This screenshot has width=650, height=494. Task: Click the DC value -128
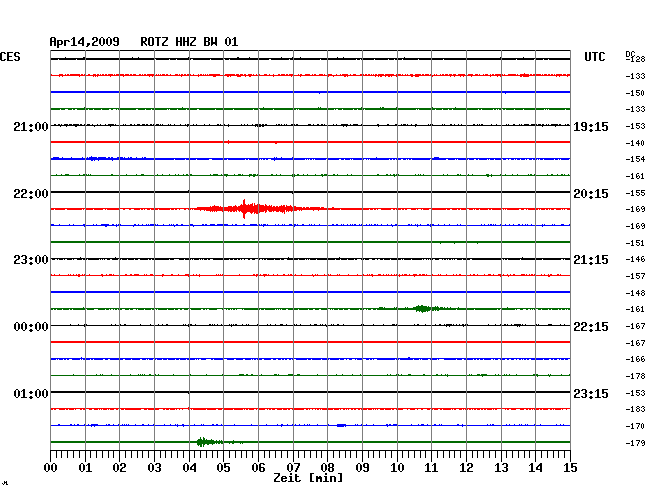(x=636, y=59)
